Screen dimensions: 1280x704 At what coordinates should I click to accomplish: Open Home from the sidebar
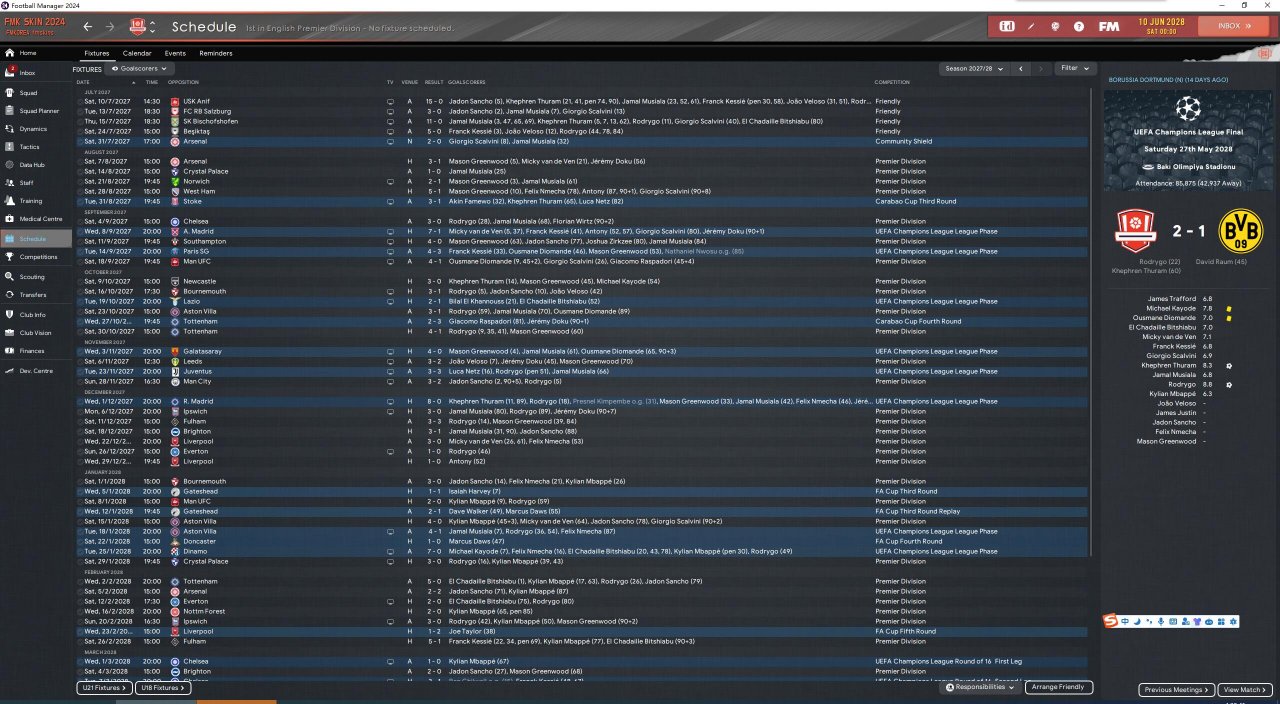coord(36,52)
